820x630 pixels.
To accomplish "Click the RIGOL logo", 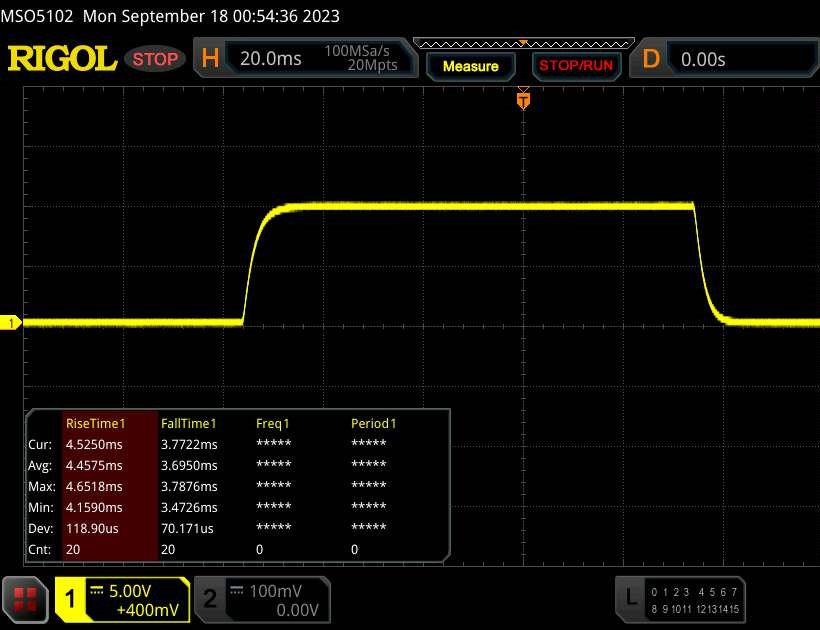I will pyautogui.click(x=62, y=59).
